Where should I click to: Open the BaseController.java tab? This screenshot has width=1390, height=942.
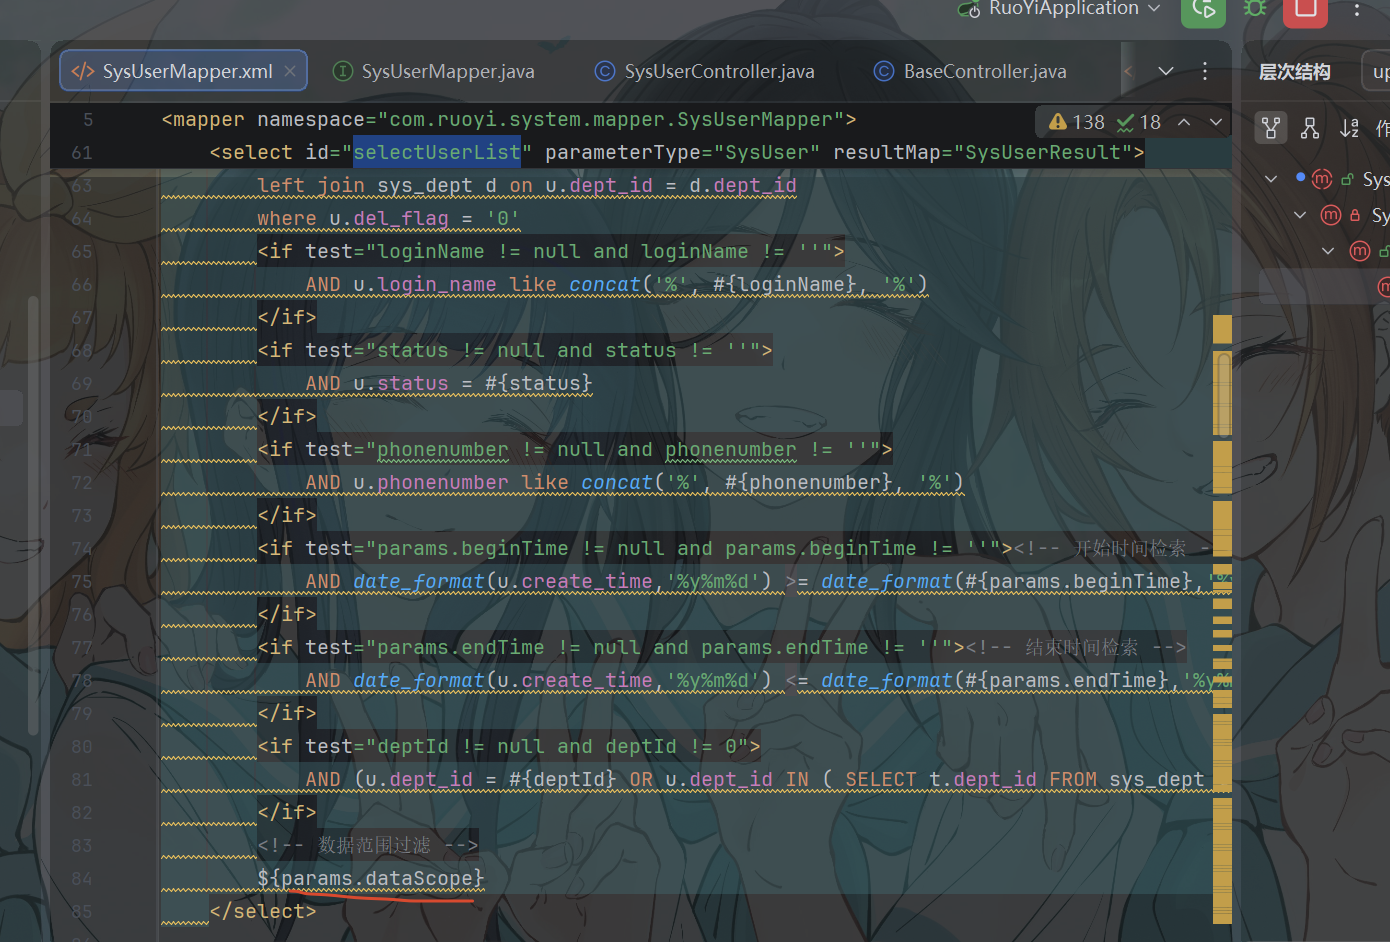coord(970,71)
